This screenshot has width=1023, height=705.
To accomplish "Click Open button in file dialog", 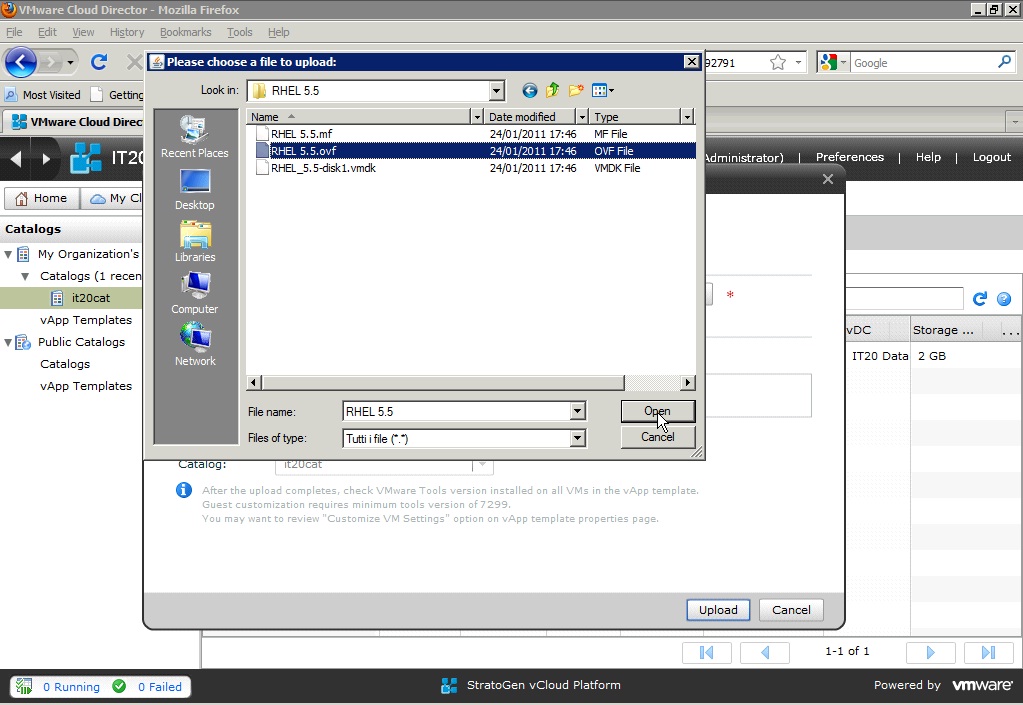I will click(658, 411).
